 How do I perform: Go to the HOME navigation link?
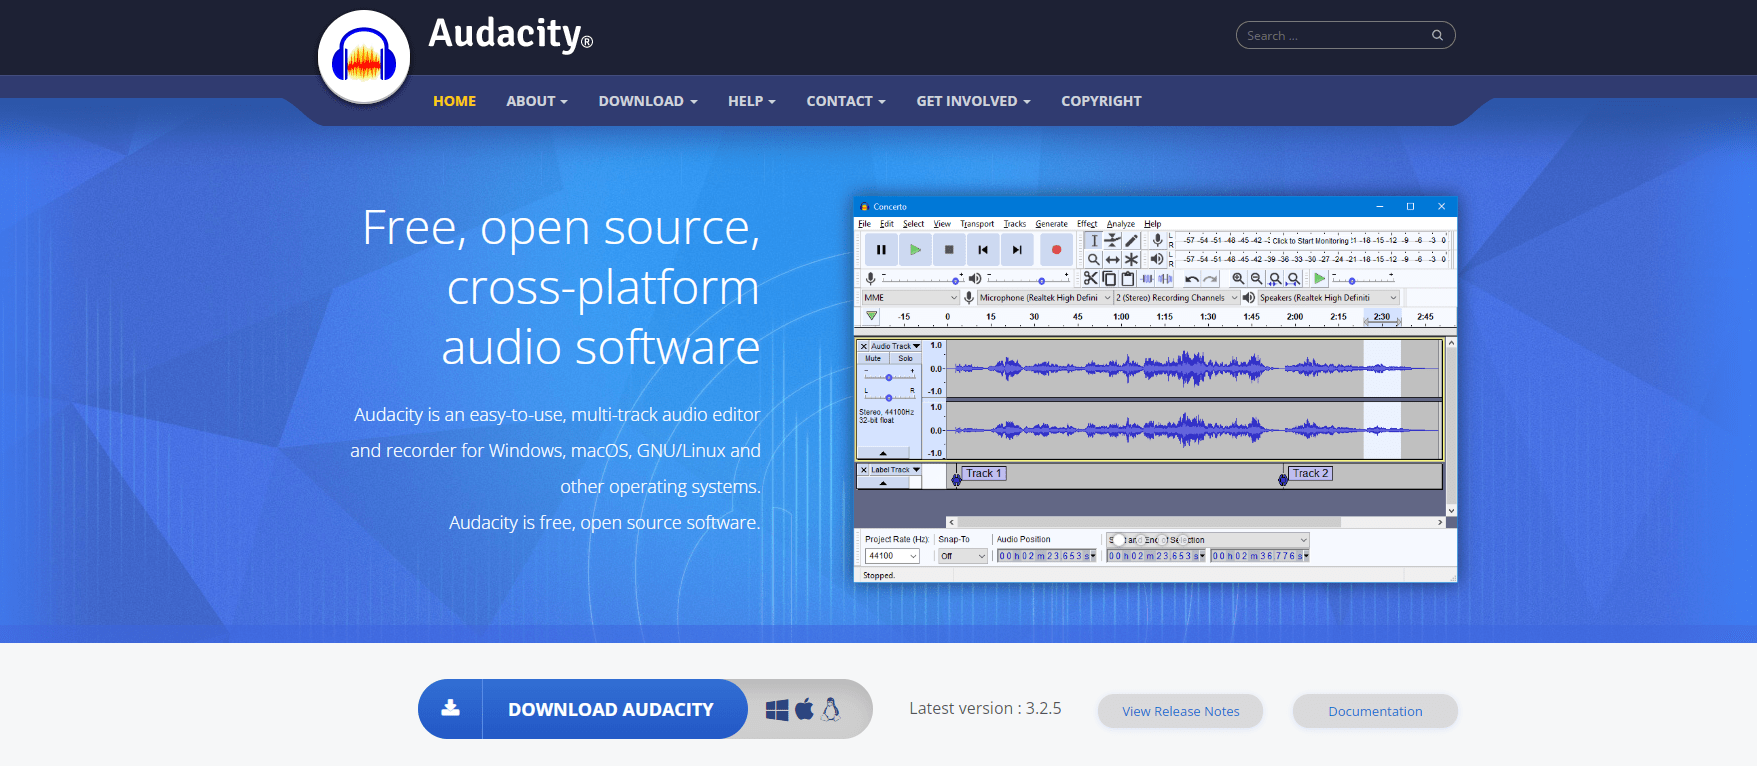(454, 101)
